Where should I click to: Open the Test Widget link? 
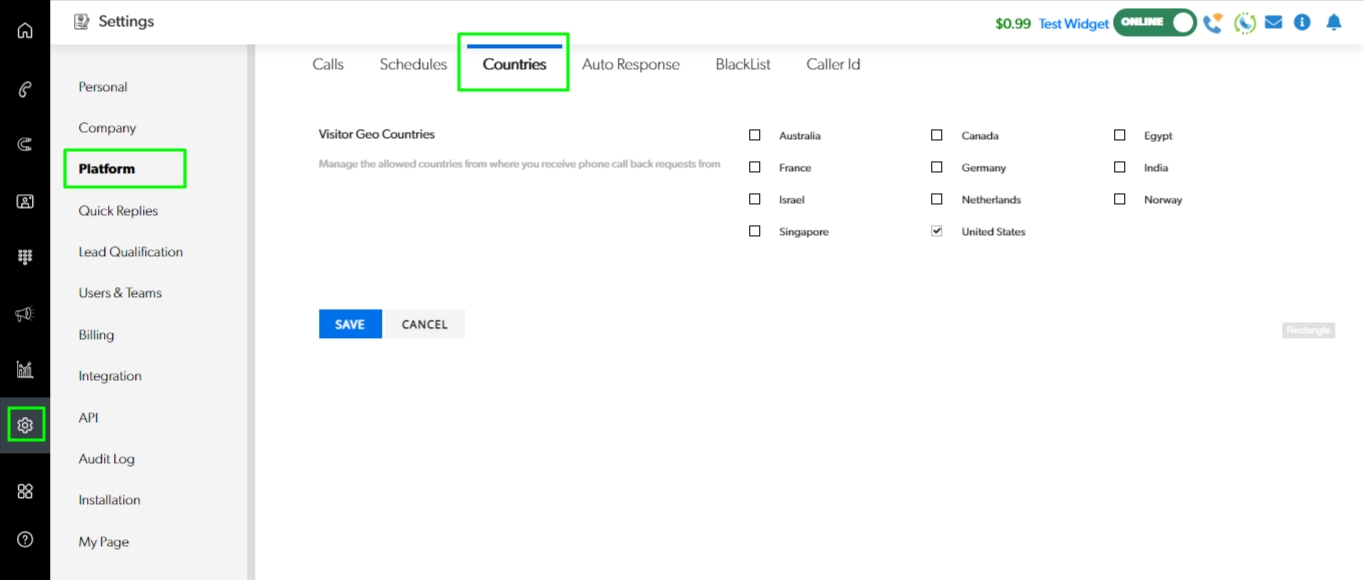pos(1073,23)
